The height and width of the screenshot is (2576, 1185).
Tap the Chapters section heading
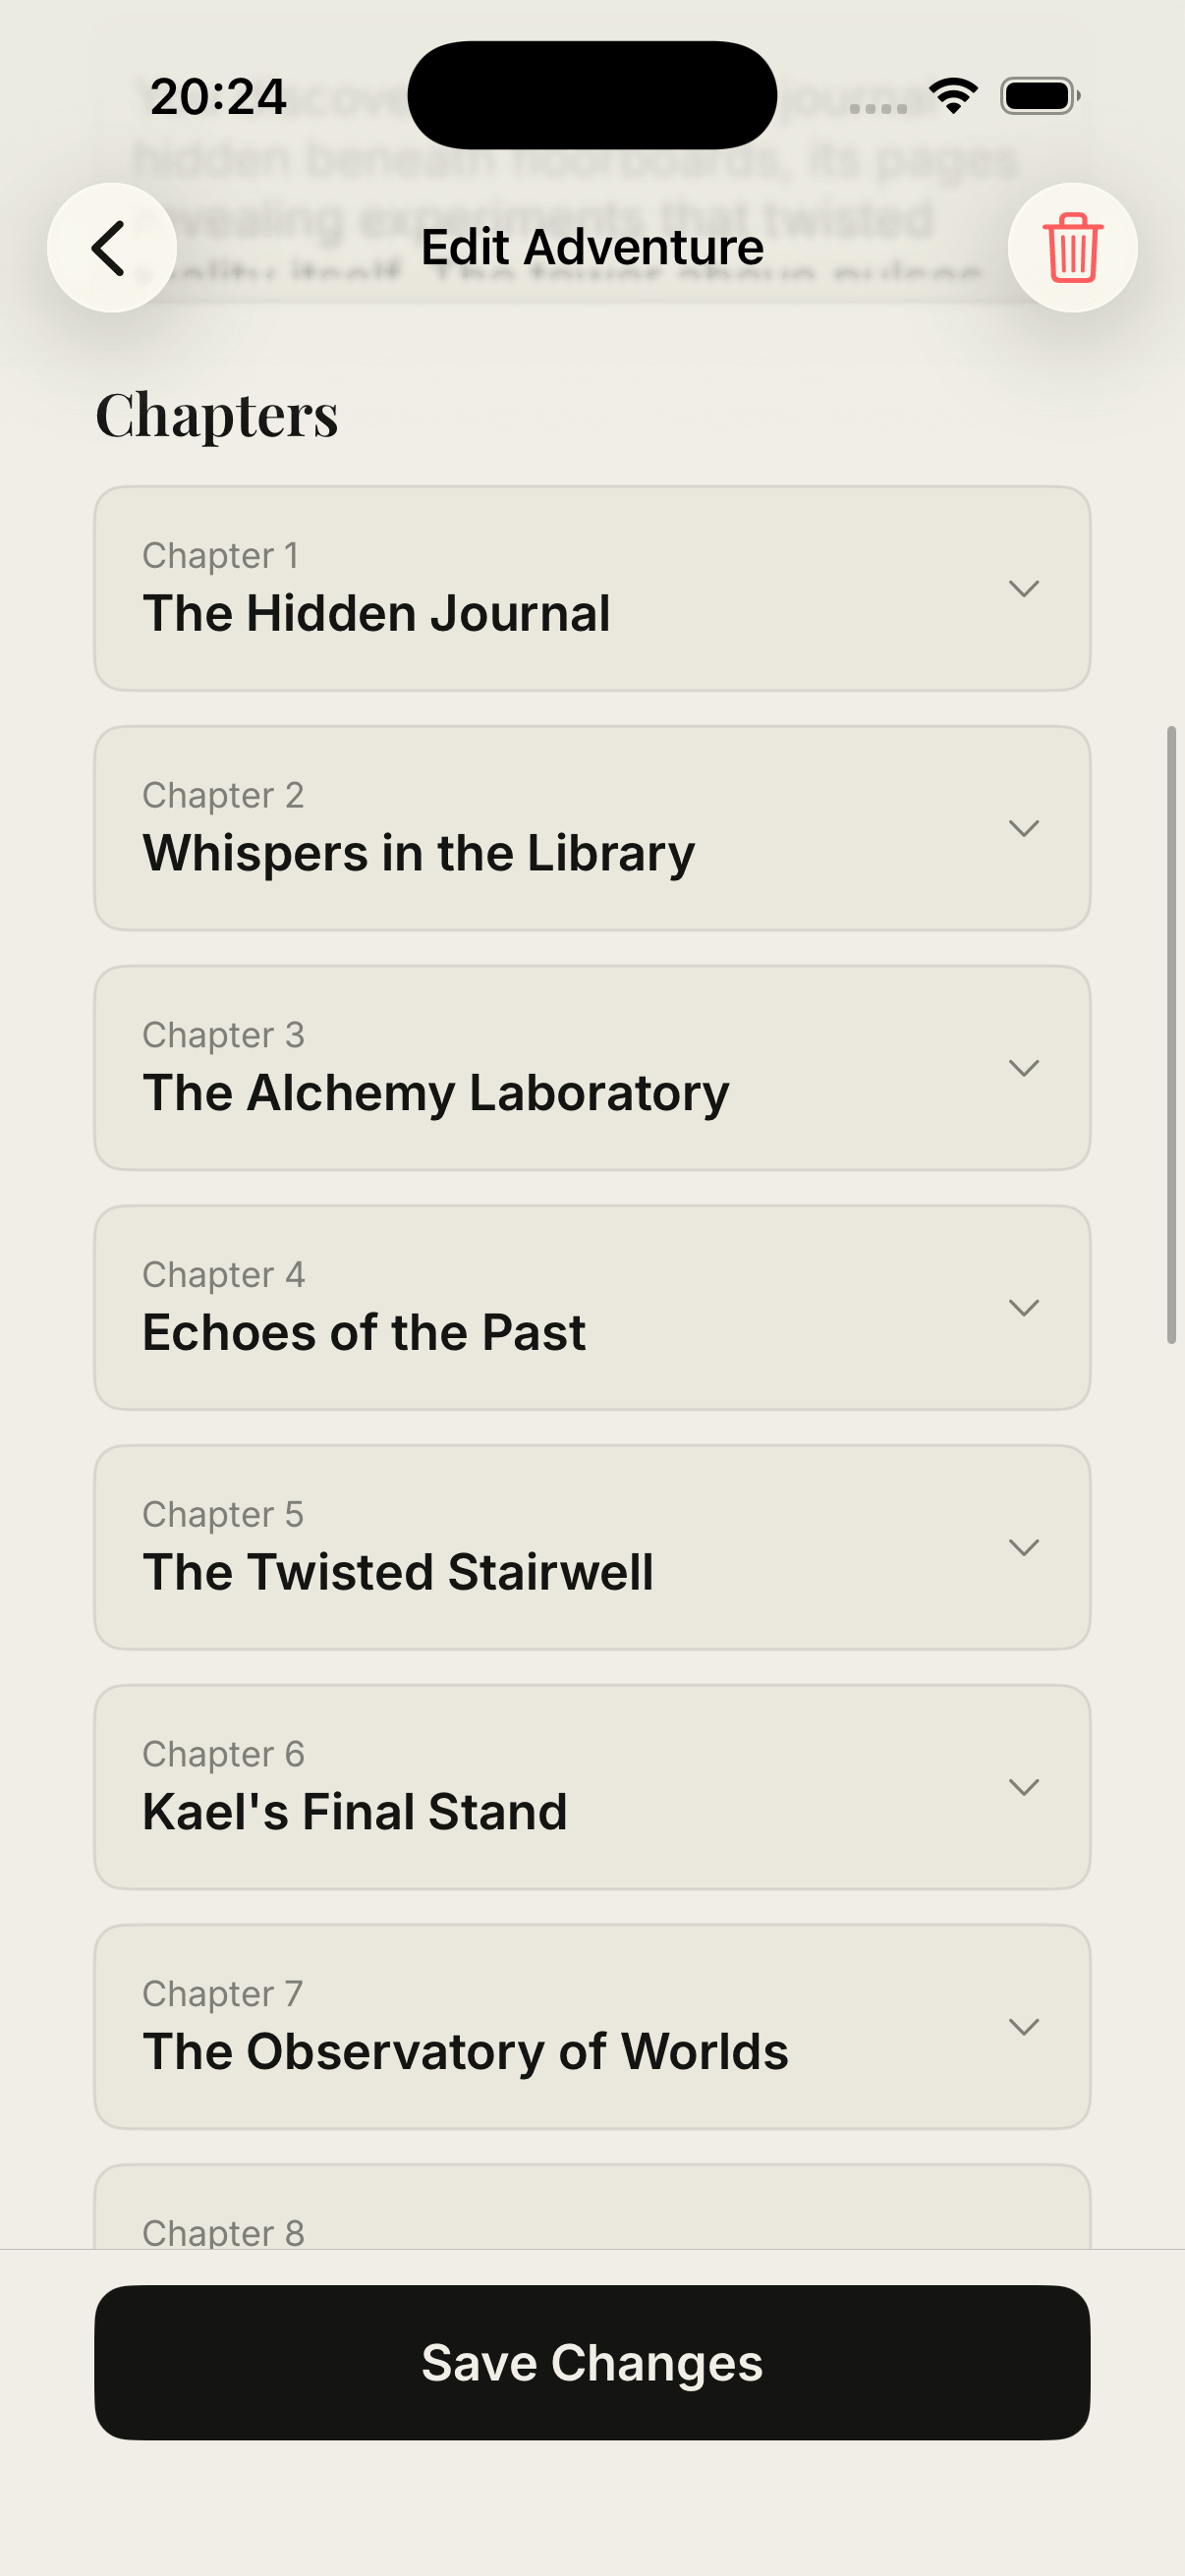217,415
